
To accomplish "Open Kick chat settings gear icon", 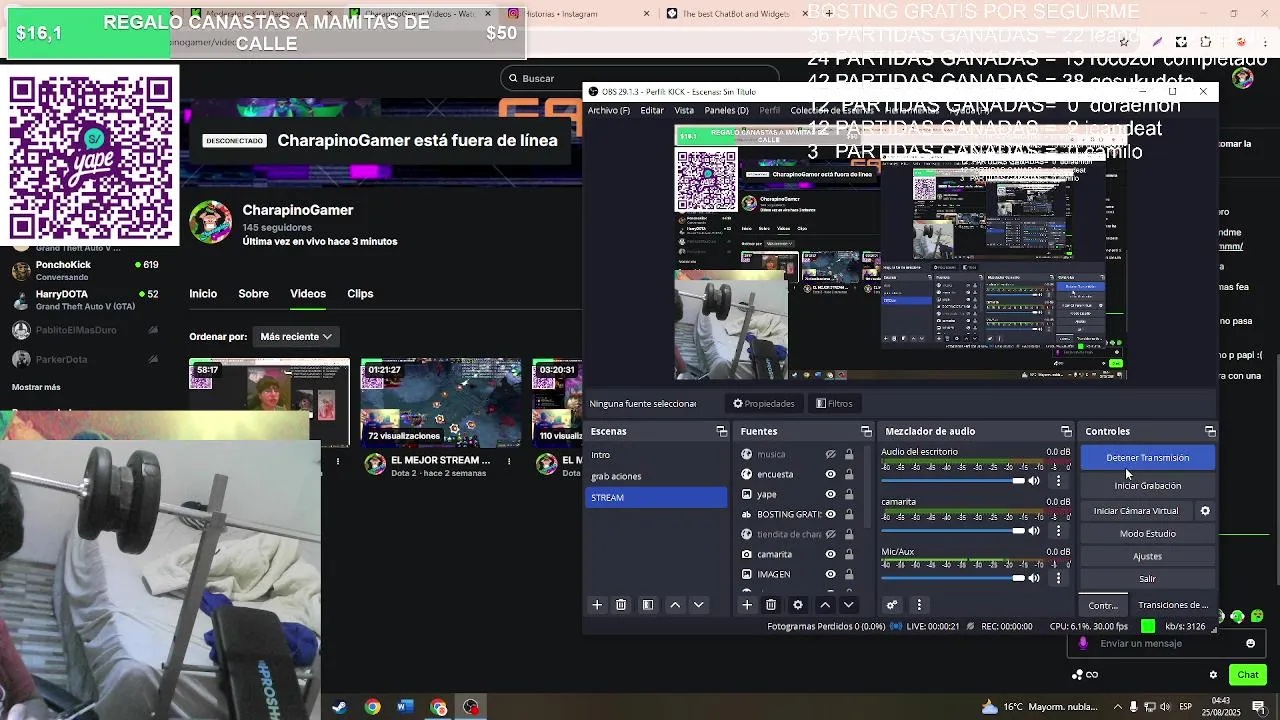I will pyautogui.click(x=1213, y=675).
